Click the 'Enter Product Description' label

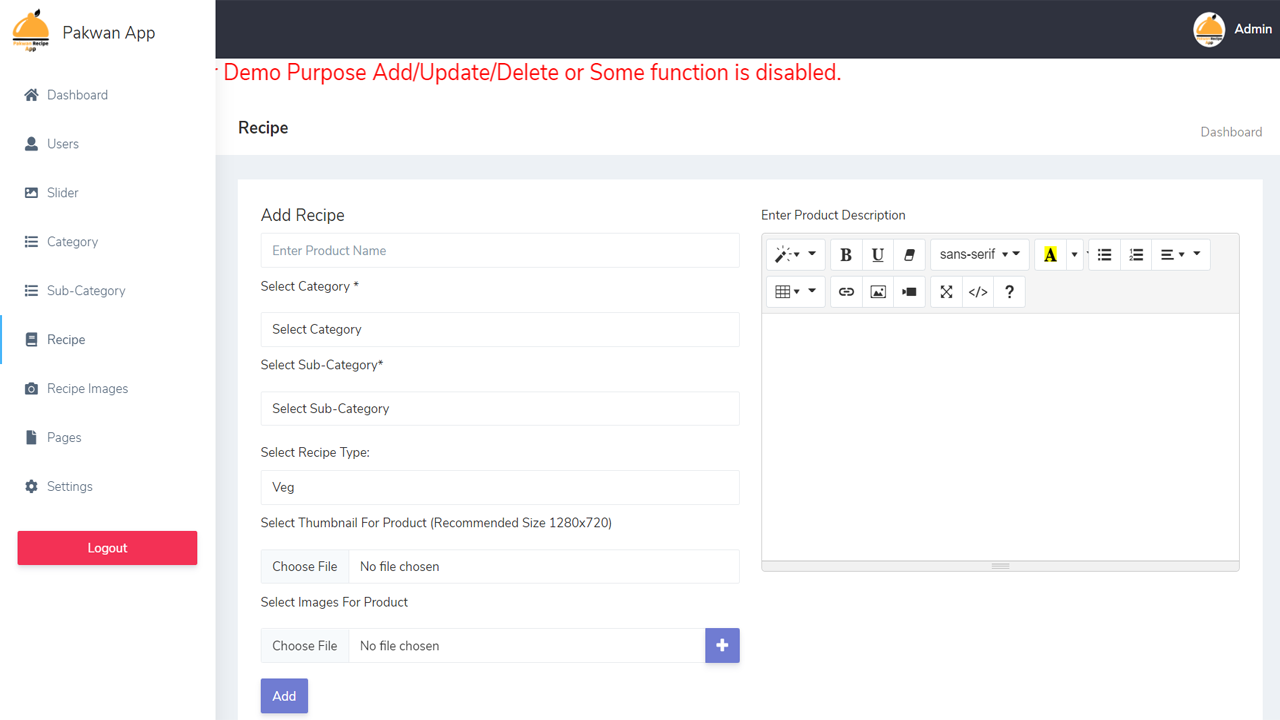click(x=833, y=215)
